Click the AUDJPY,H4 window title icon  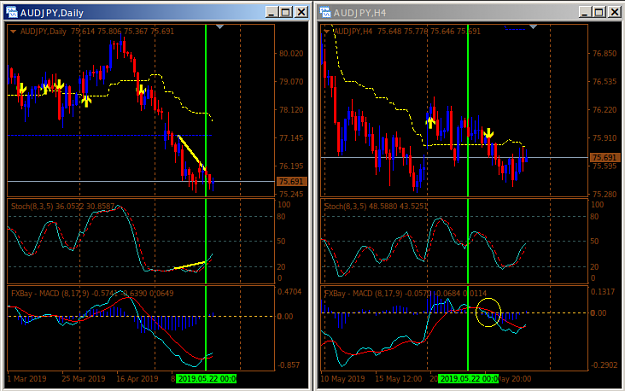325,12
